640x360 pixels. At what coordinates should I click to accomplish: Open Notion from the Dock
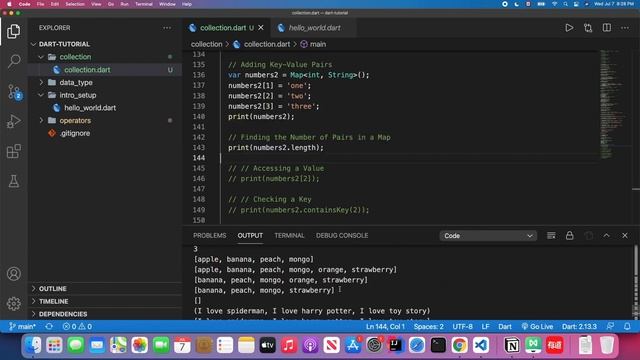(x=512, y=345)
